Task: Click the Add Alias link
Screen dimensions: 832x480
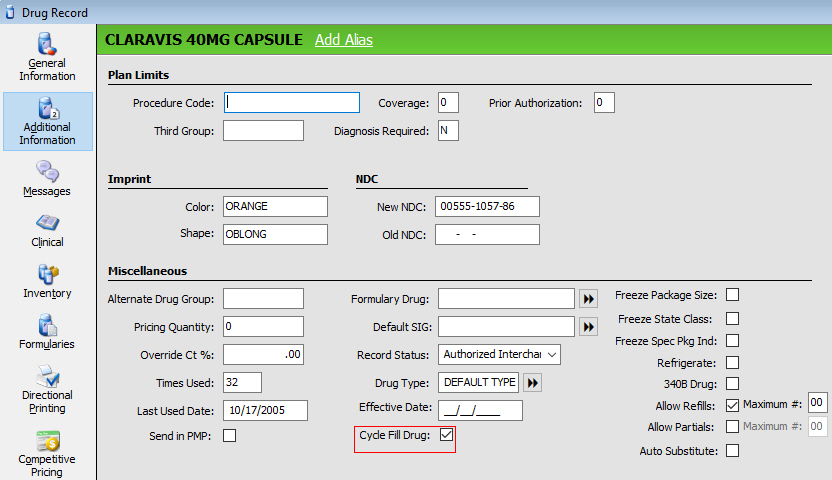Action: 344,40
